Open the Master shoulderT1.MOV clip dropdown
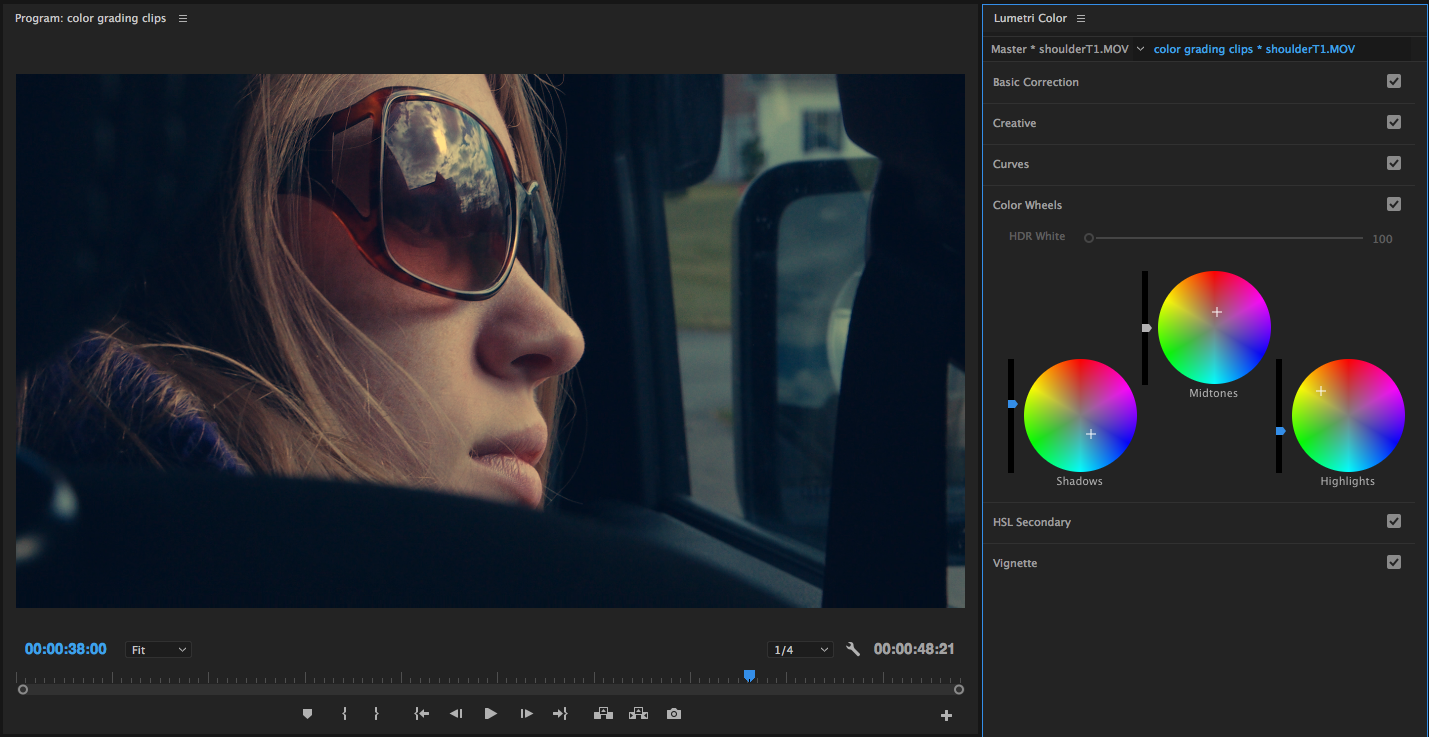 [x=1066, y=48]
